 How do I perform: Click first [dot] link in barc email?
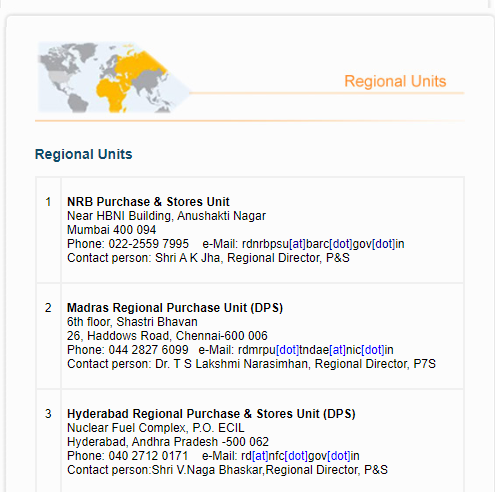point(341,244)
